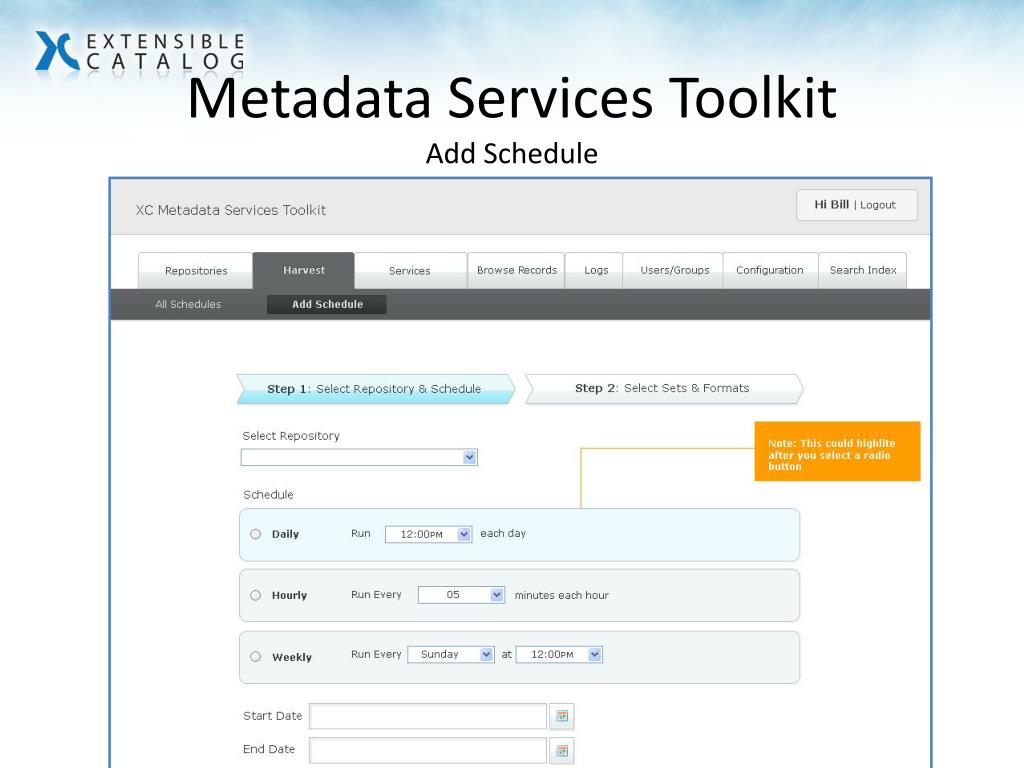The image size is (1024, 768).
Task: Click the 'minutes each hour' label
Action: pos(562,596)
